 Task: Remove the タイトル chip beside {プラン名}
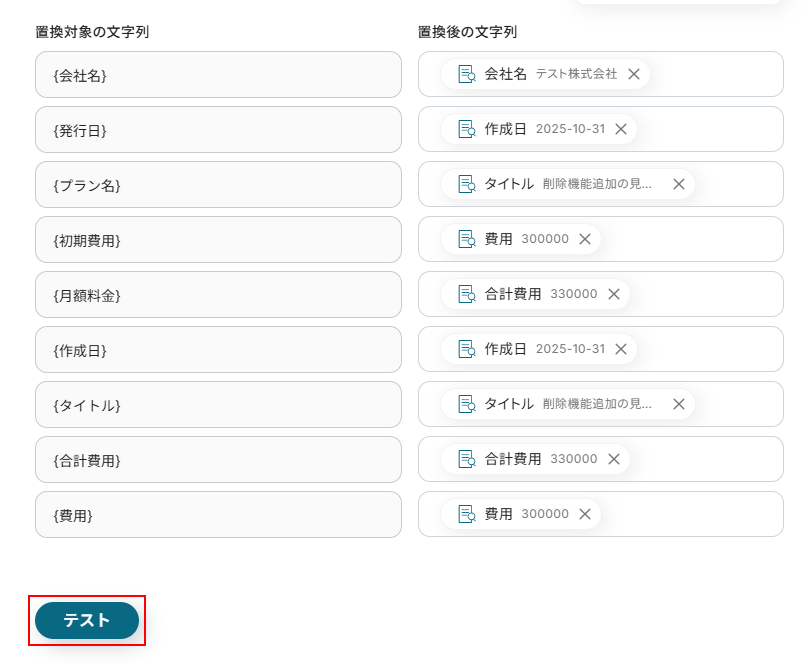pyautogui.click(x=679, y=184)
